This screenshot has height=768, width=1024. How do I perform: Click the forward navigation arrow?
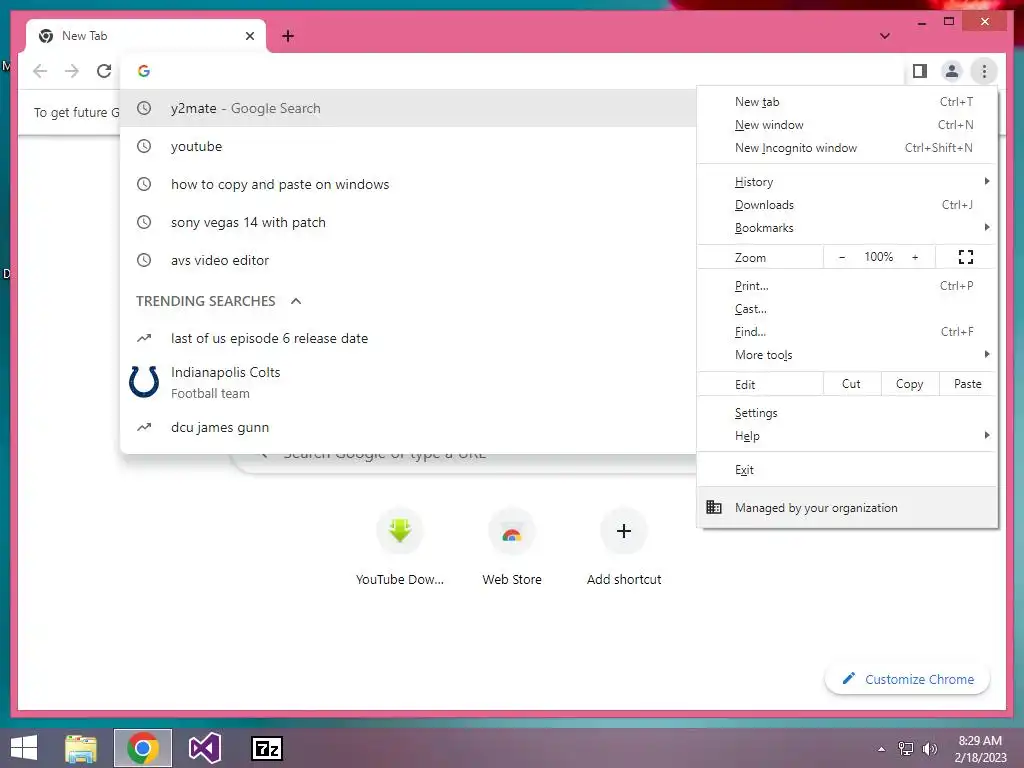point(72,71)
